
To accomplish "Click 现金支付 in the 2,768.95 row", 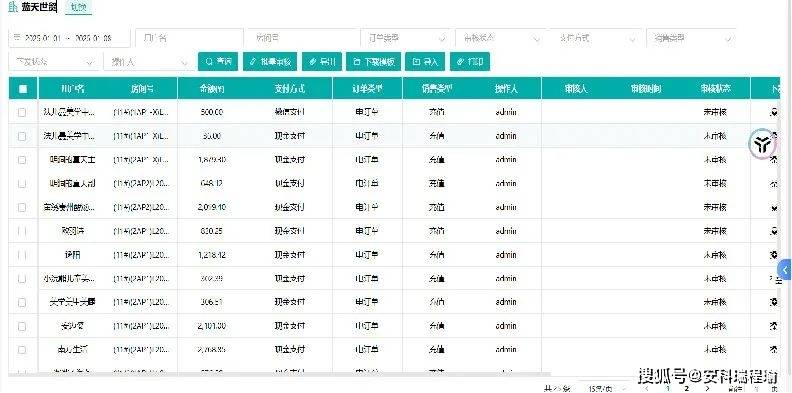I will click(x=289, y=350).
